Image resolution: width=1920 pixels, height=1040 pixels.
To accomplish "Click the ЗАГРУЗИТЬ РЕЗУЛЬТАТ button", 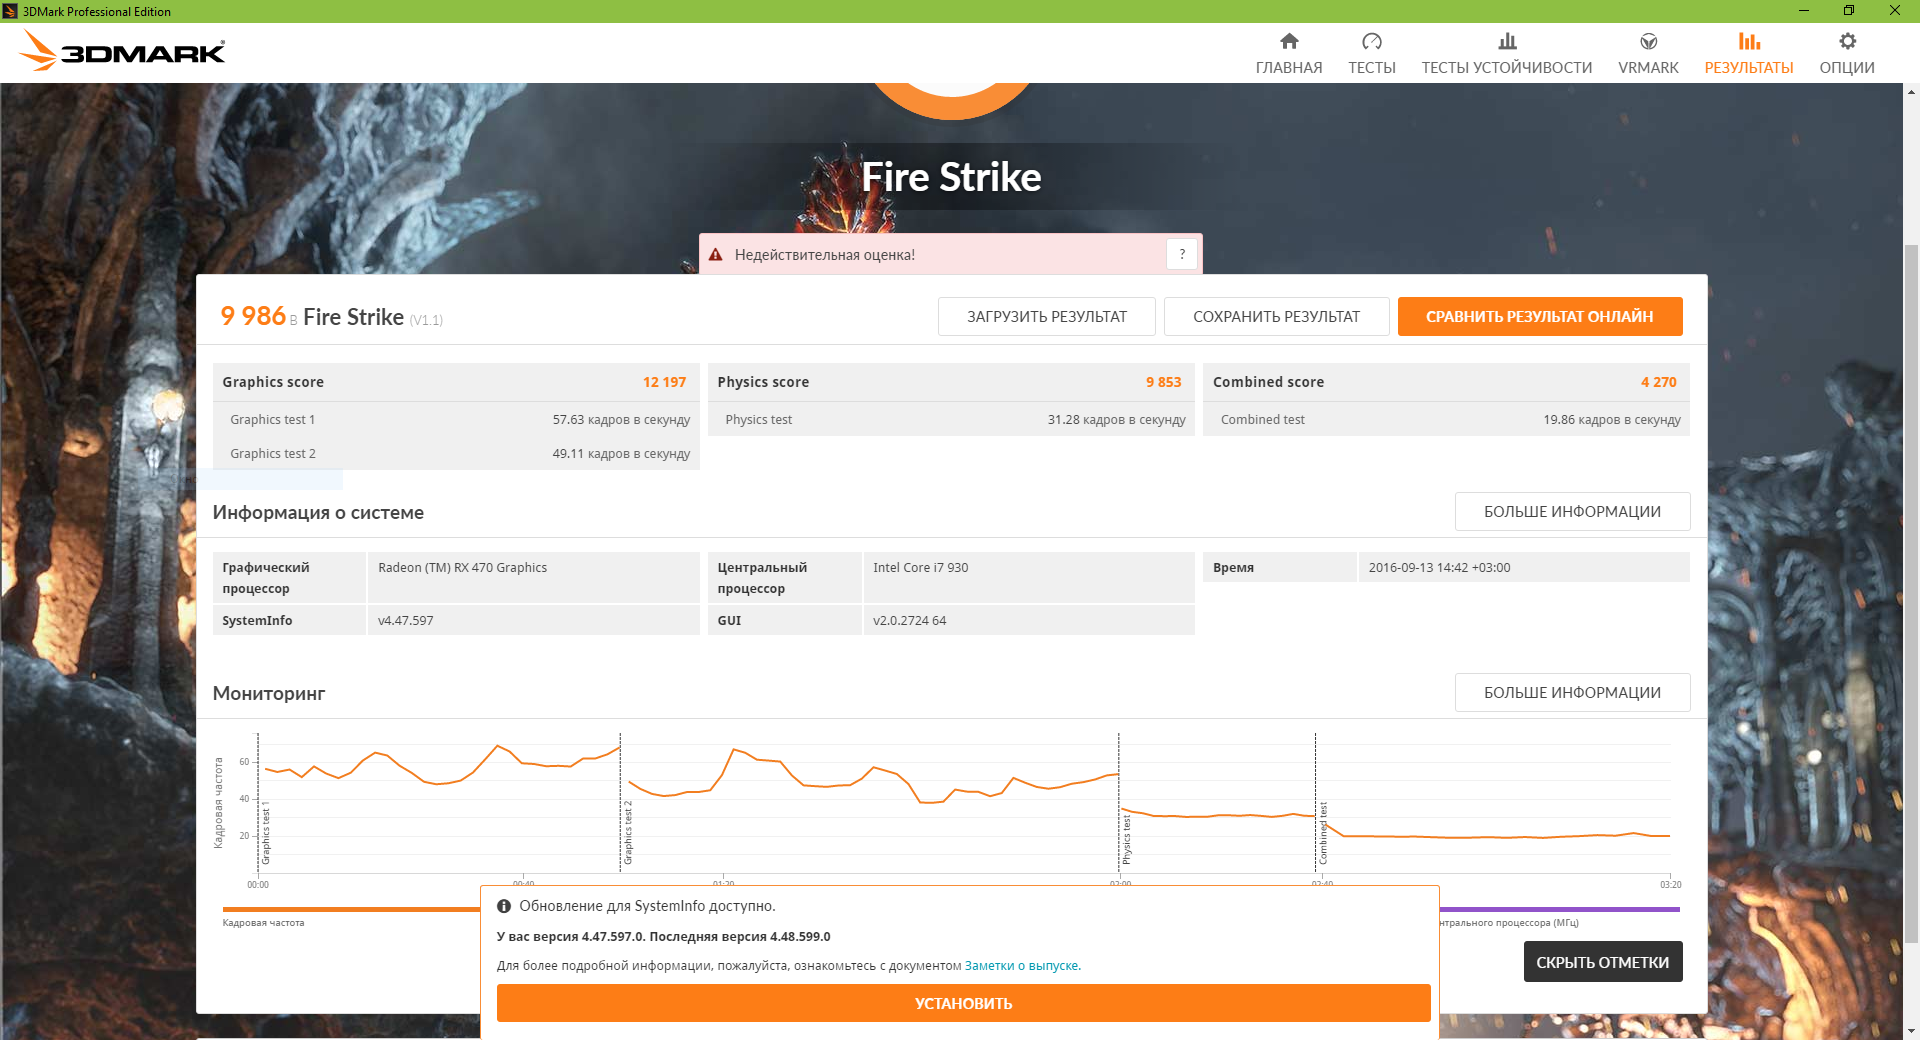I will pos(1047,317).
